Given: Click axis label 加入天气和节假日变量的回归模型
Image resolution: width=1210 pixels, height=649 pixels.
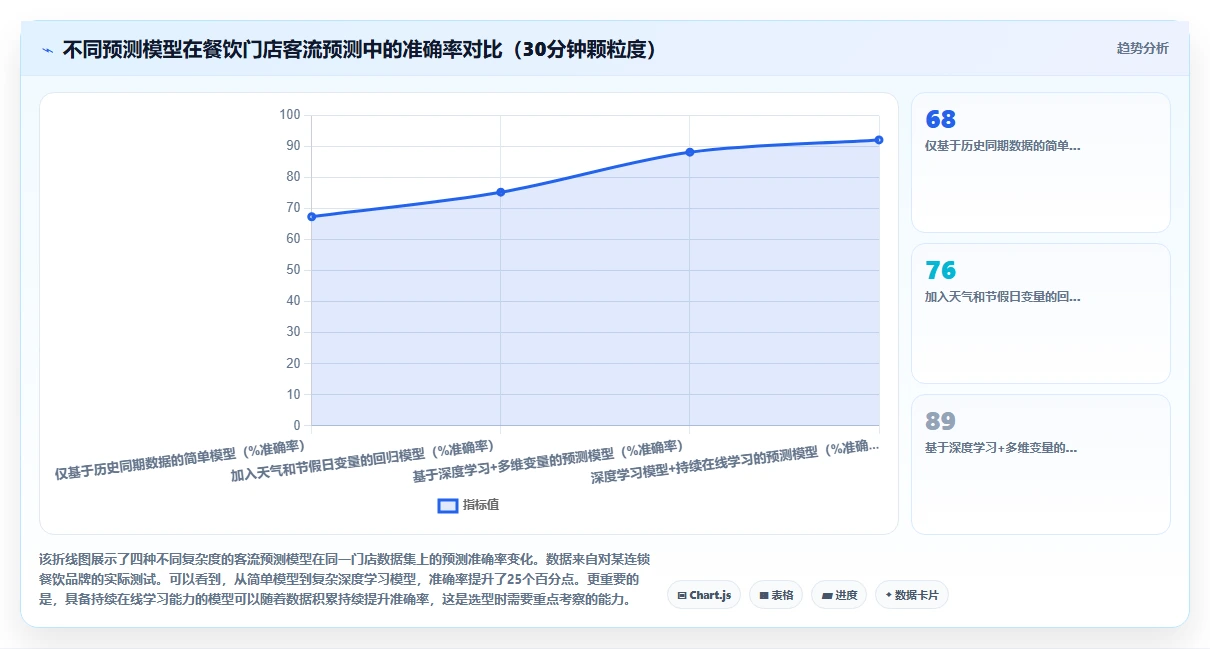Looking at the screenshot, I should tap(363, 461).
